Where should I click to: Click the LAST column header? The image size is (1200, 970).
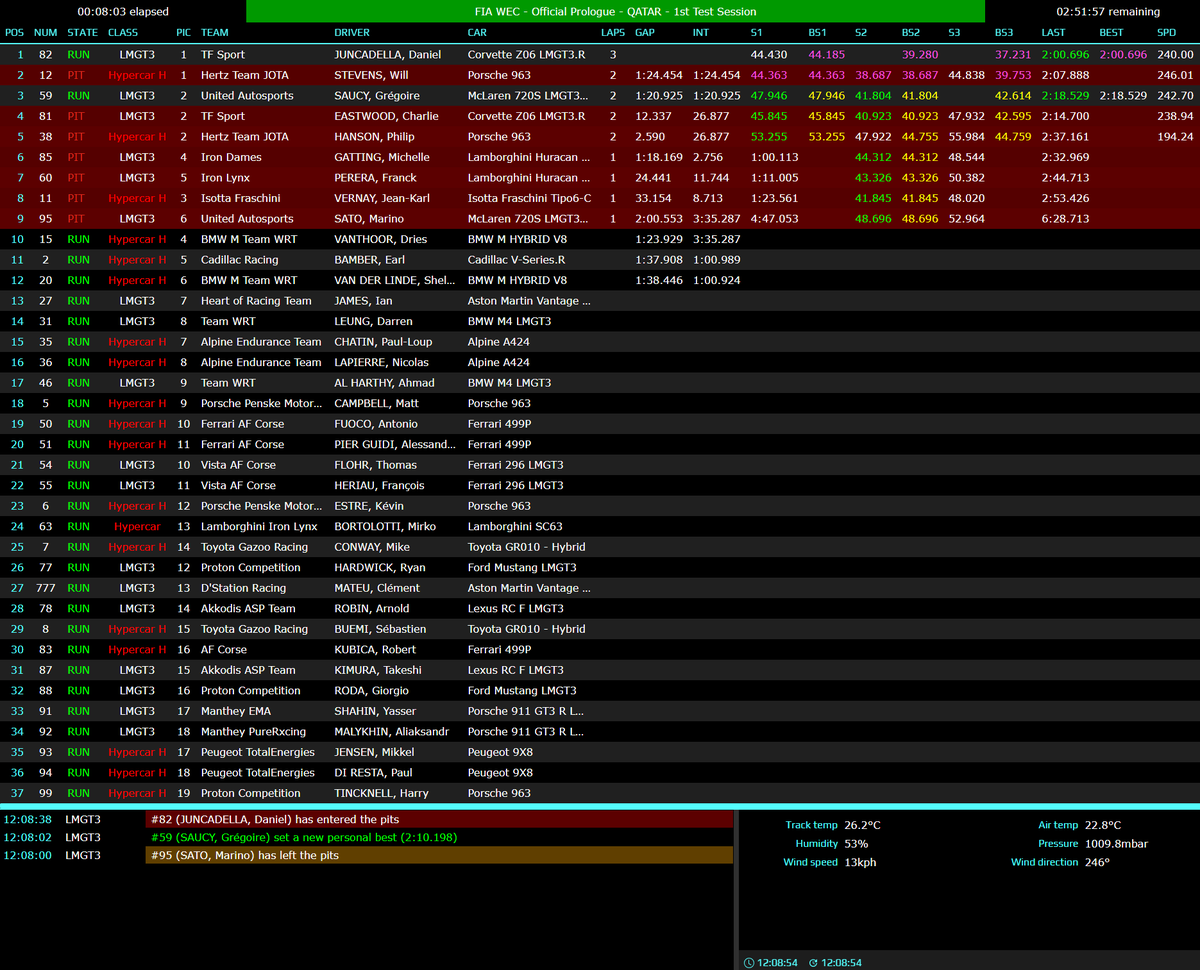pyautogui.click(x=1053, y=32)
